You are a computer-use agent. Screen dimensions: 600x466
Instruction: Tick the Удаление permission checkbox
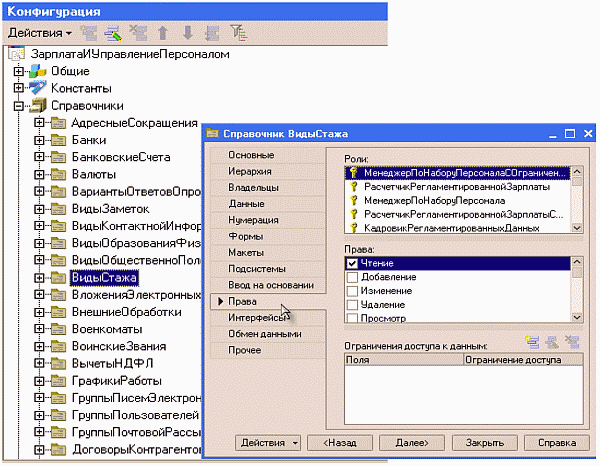pyautogui.click(x=352, y=304)
